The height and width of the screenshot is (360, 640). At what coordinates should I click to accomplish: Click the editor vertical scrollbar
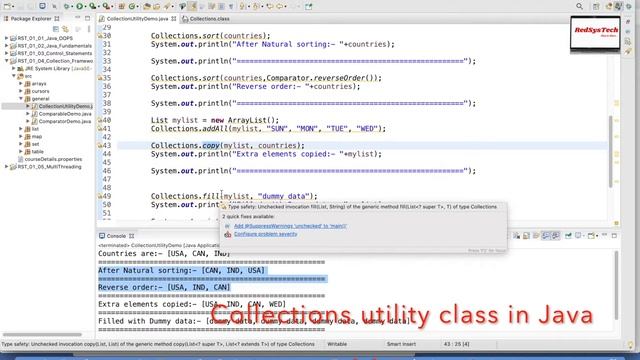[611, 151]
